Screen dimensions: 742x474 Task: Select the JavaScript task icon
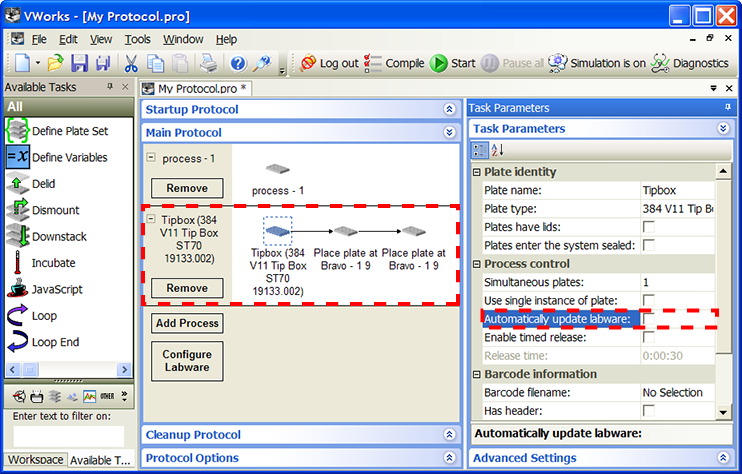click(x=18, y=289)
